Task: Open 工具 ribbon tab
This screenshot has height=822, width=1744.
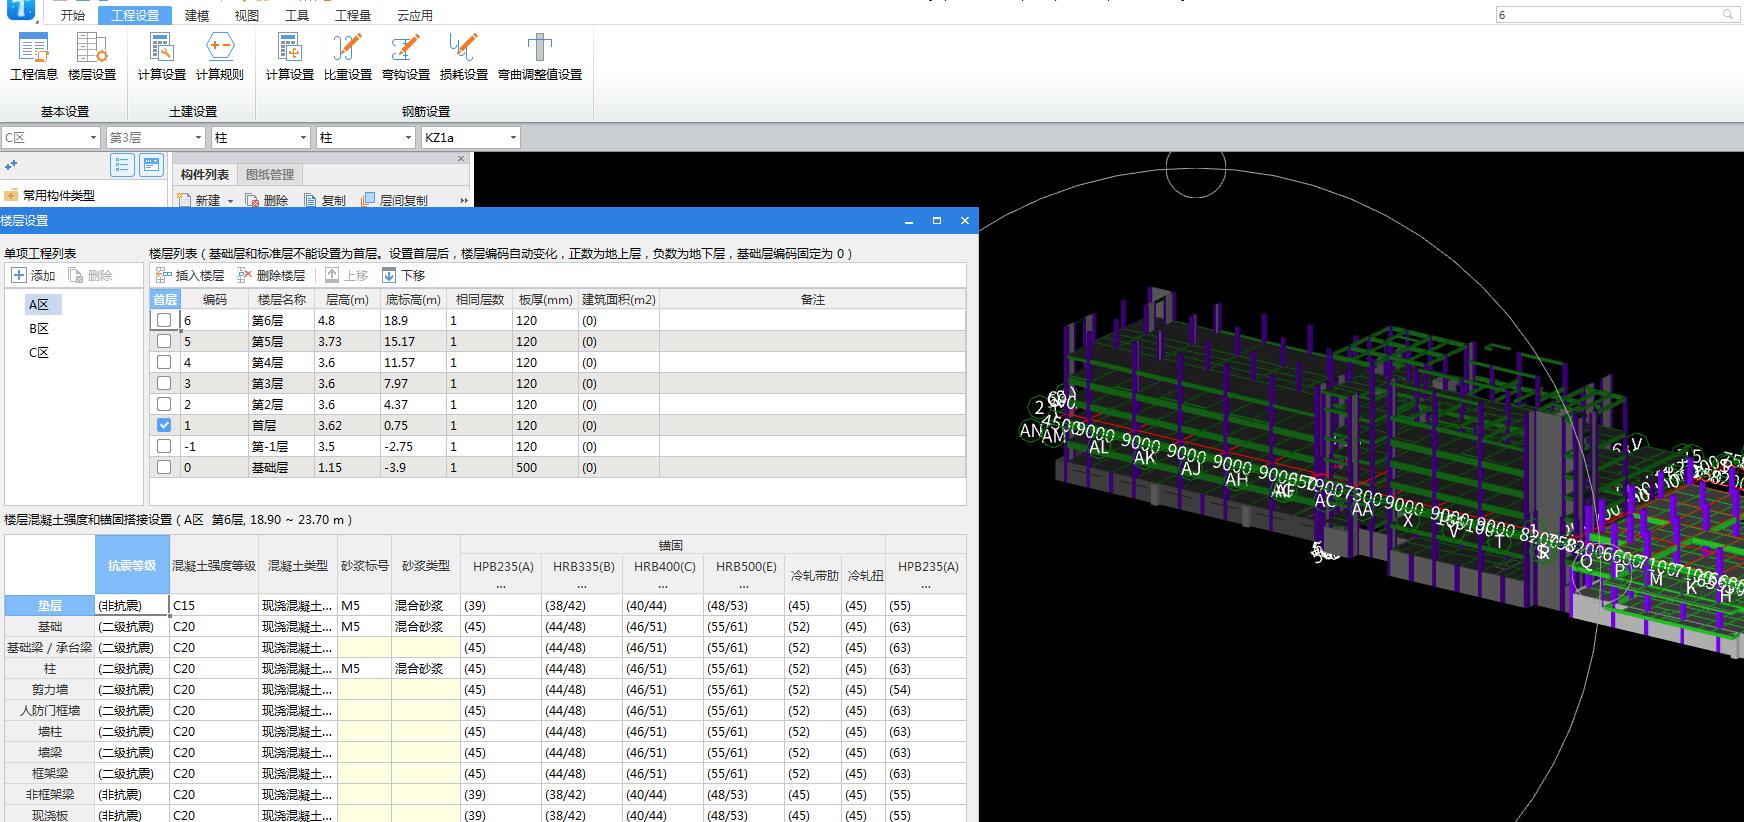Action: 296,15
